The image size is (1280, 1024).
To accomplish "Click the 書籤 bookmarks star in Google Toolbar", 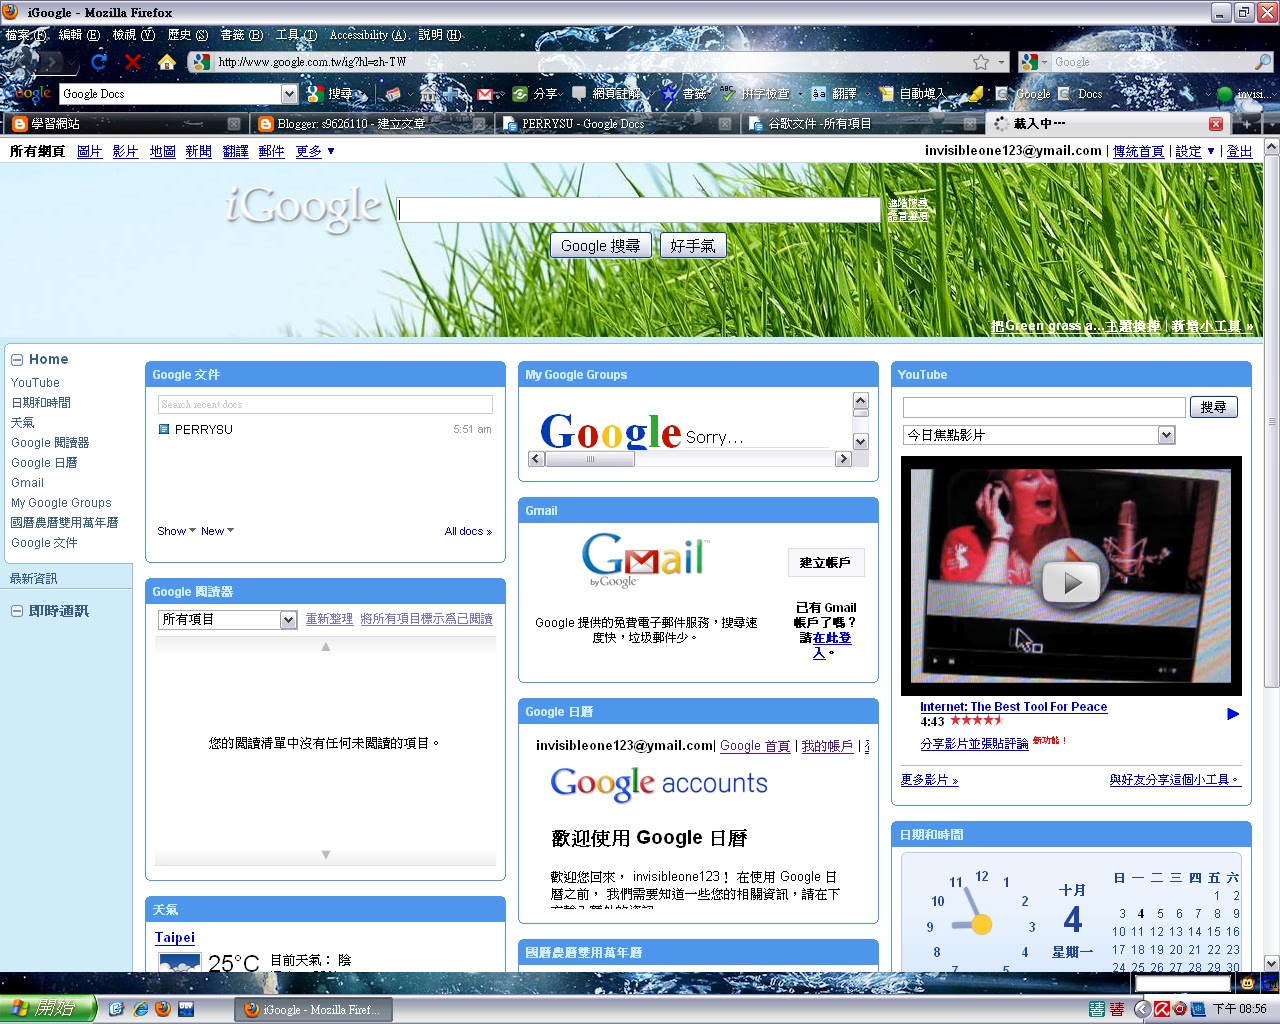I will click(x=685, y=94).
